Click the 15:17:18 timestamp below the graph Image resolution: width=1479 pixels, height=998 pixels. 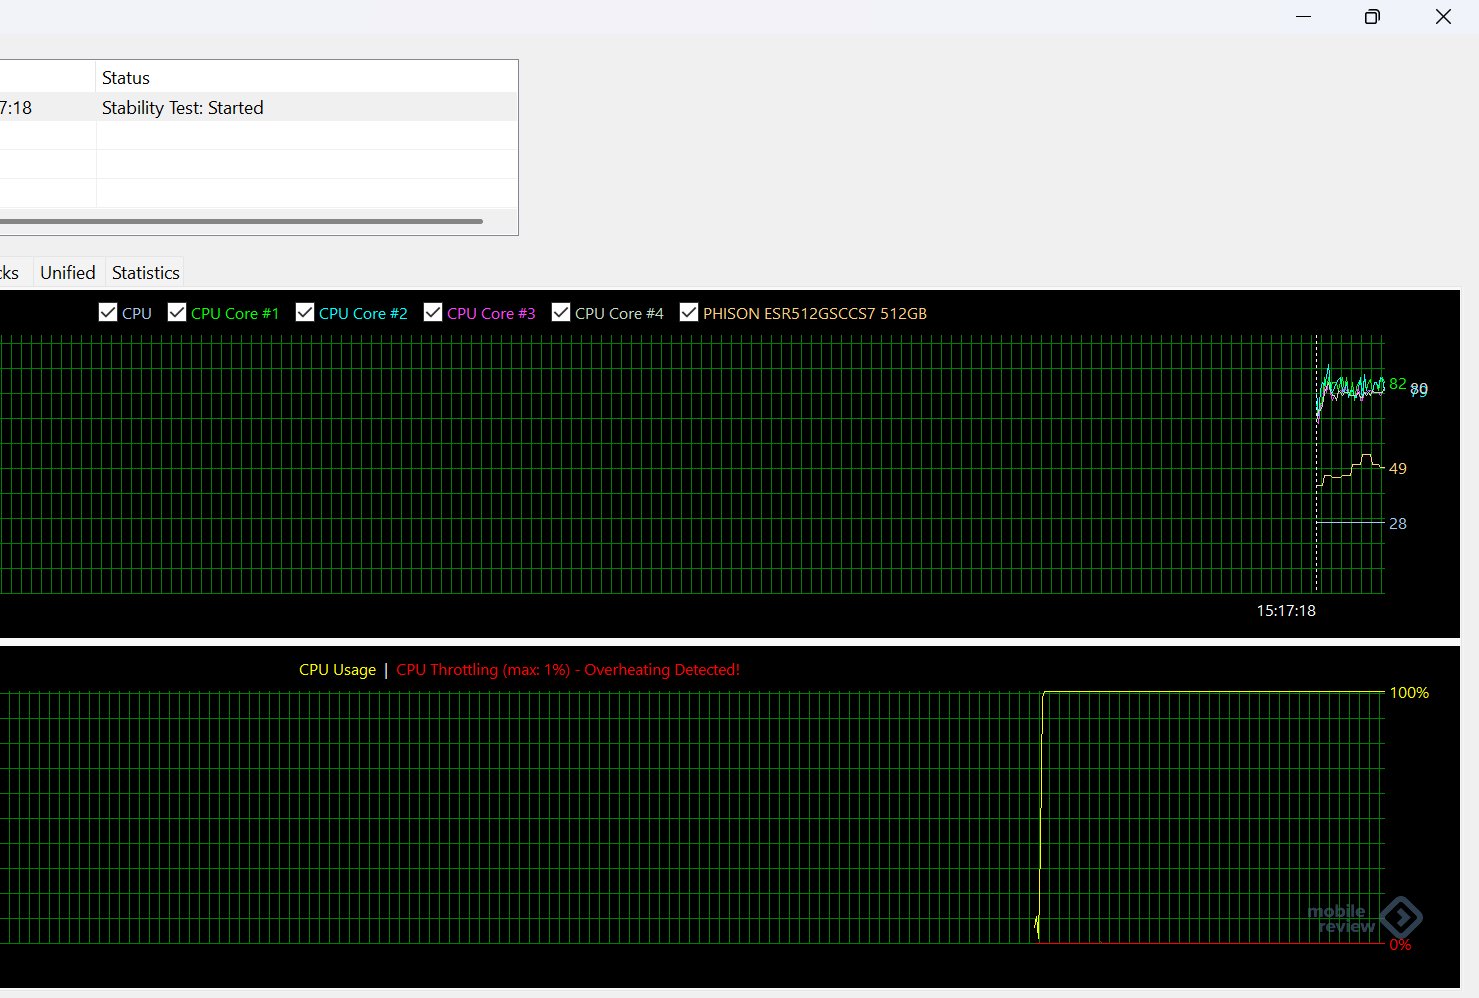click(x=1286, y=611)
